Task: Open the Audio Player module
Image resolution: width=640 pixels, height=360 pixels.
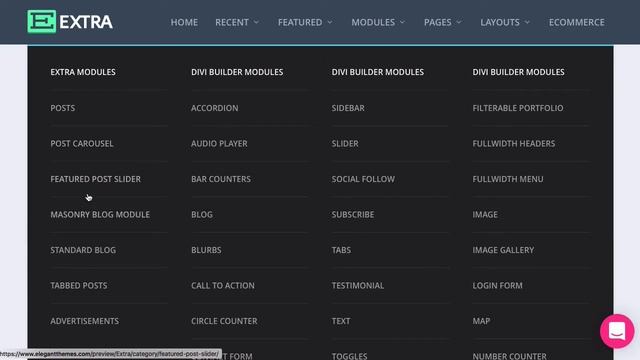Action: (x=219, y=144)
